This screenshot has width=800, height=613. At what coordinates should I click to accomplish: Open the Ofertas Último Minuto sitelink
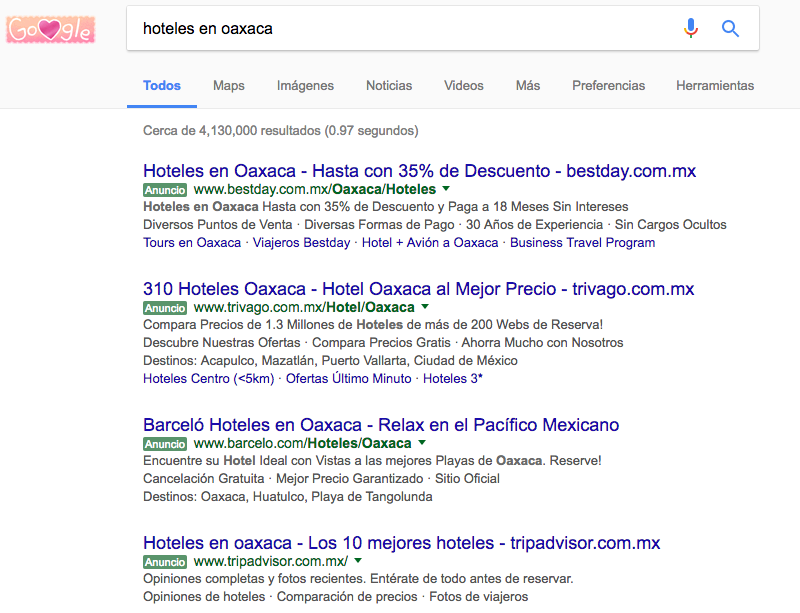tap(348, 379)
